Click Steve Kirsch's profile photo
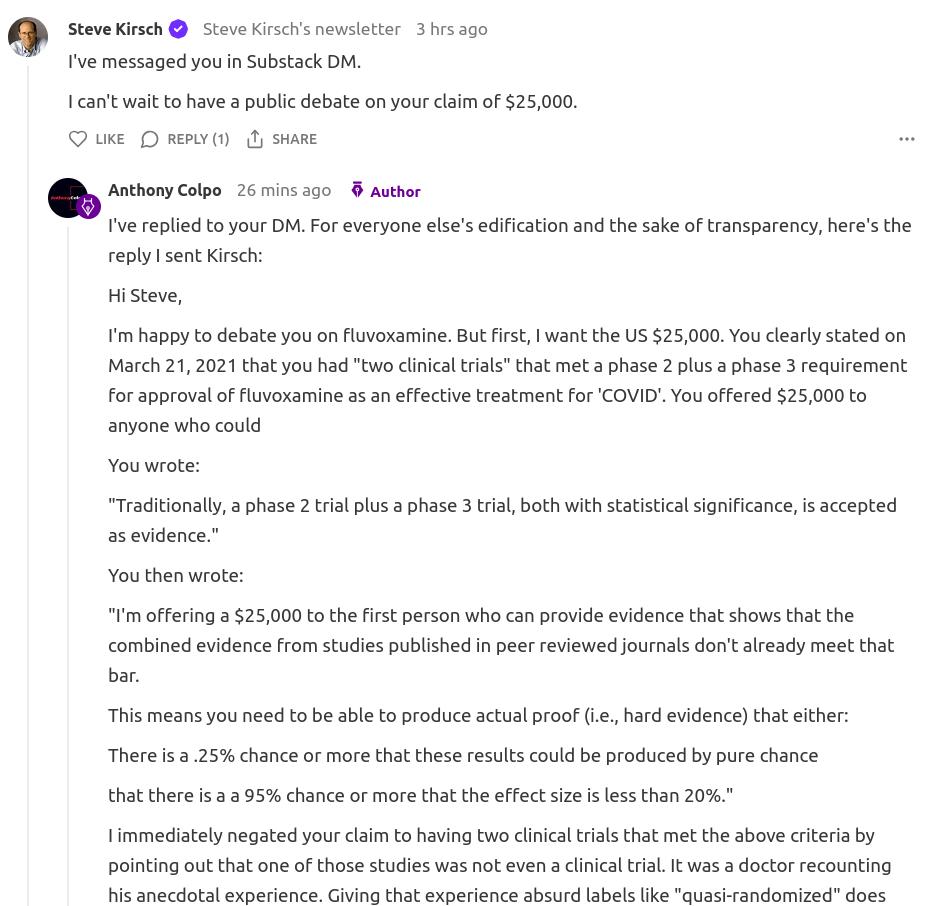 point(28,37)
